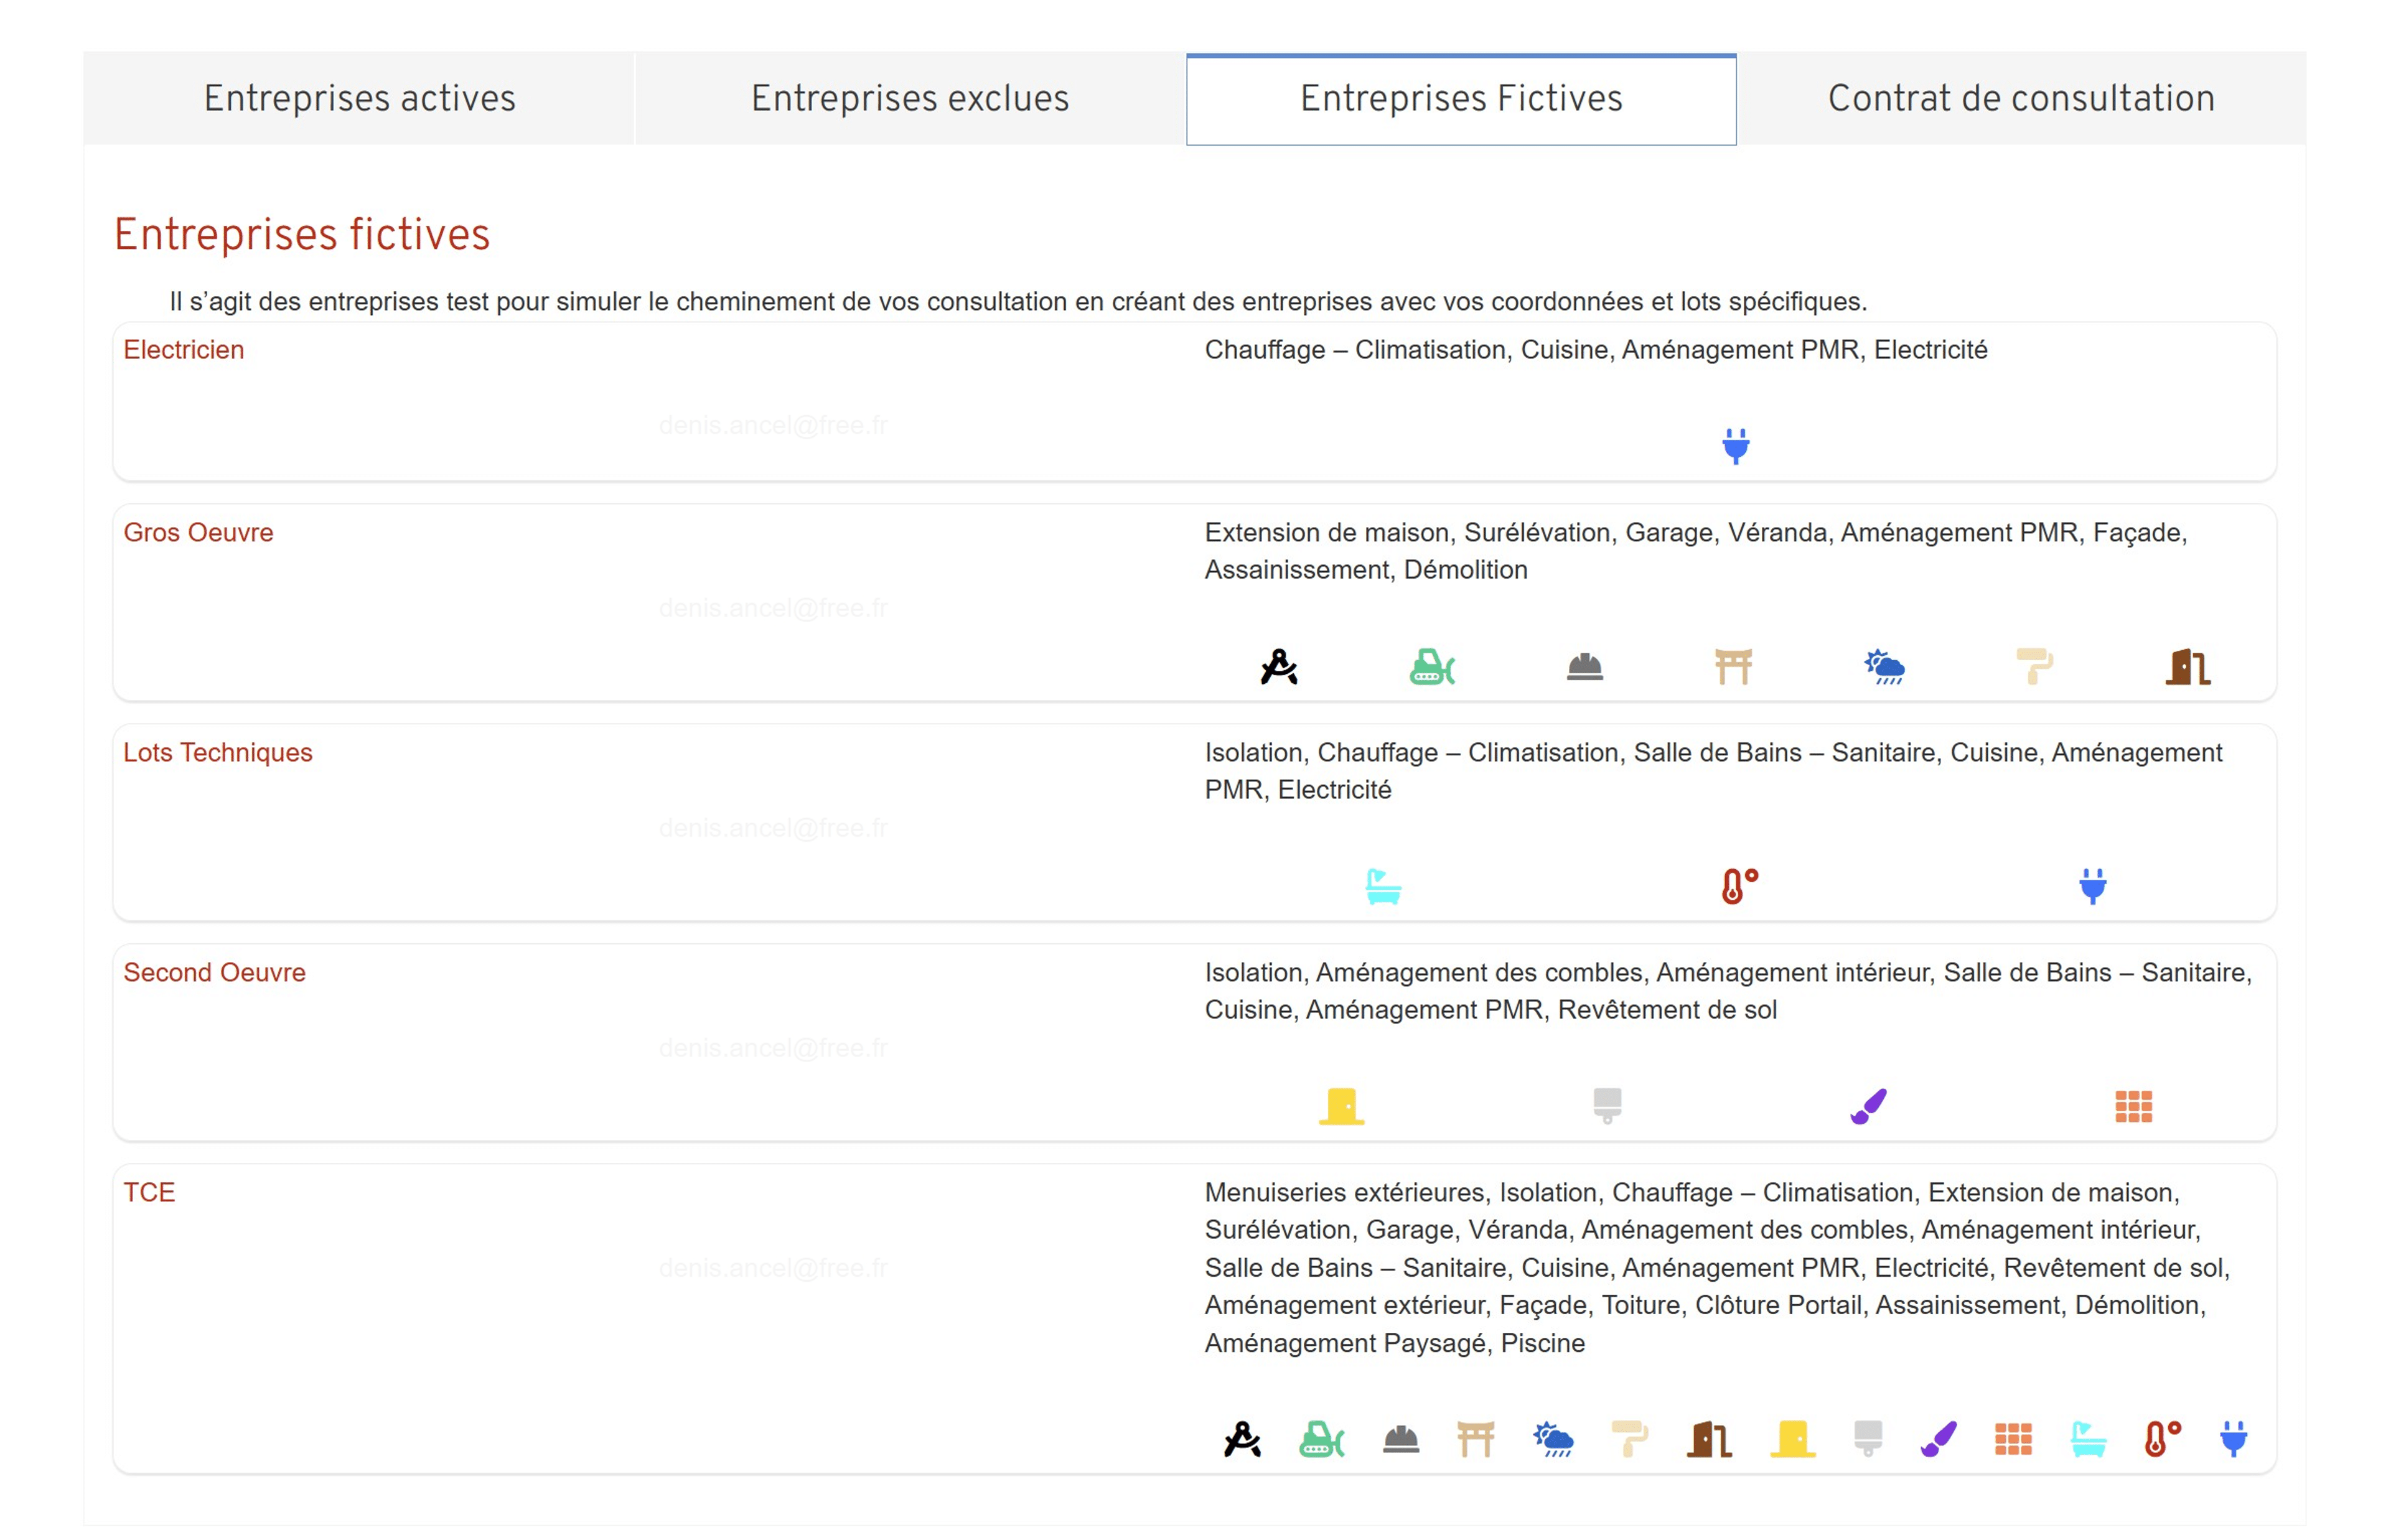Click the thermometer icon in Lots Techniques row
The width and height of the screenshot is (2396, 1540).
coord(1738,886)
